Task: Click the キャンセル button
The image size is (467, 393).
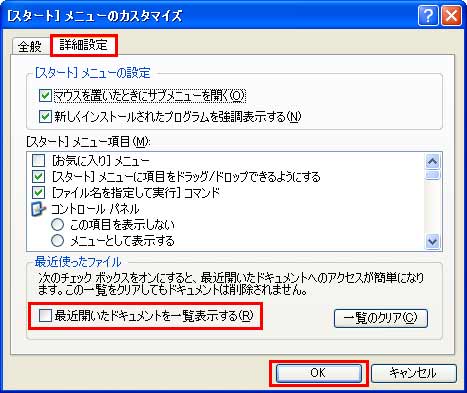Action: coord(413,373)
